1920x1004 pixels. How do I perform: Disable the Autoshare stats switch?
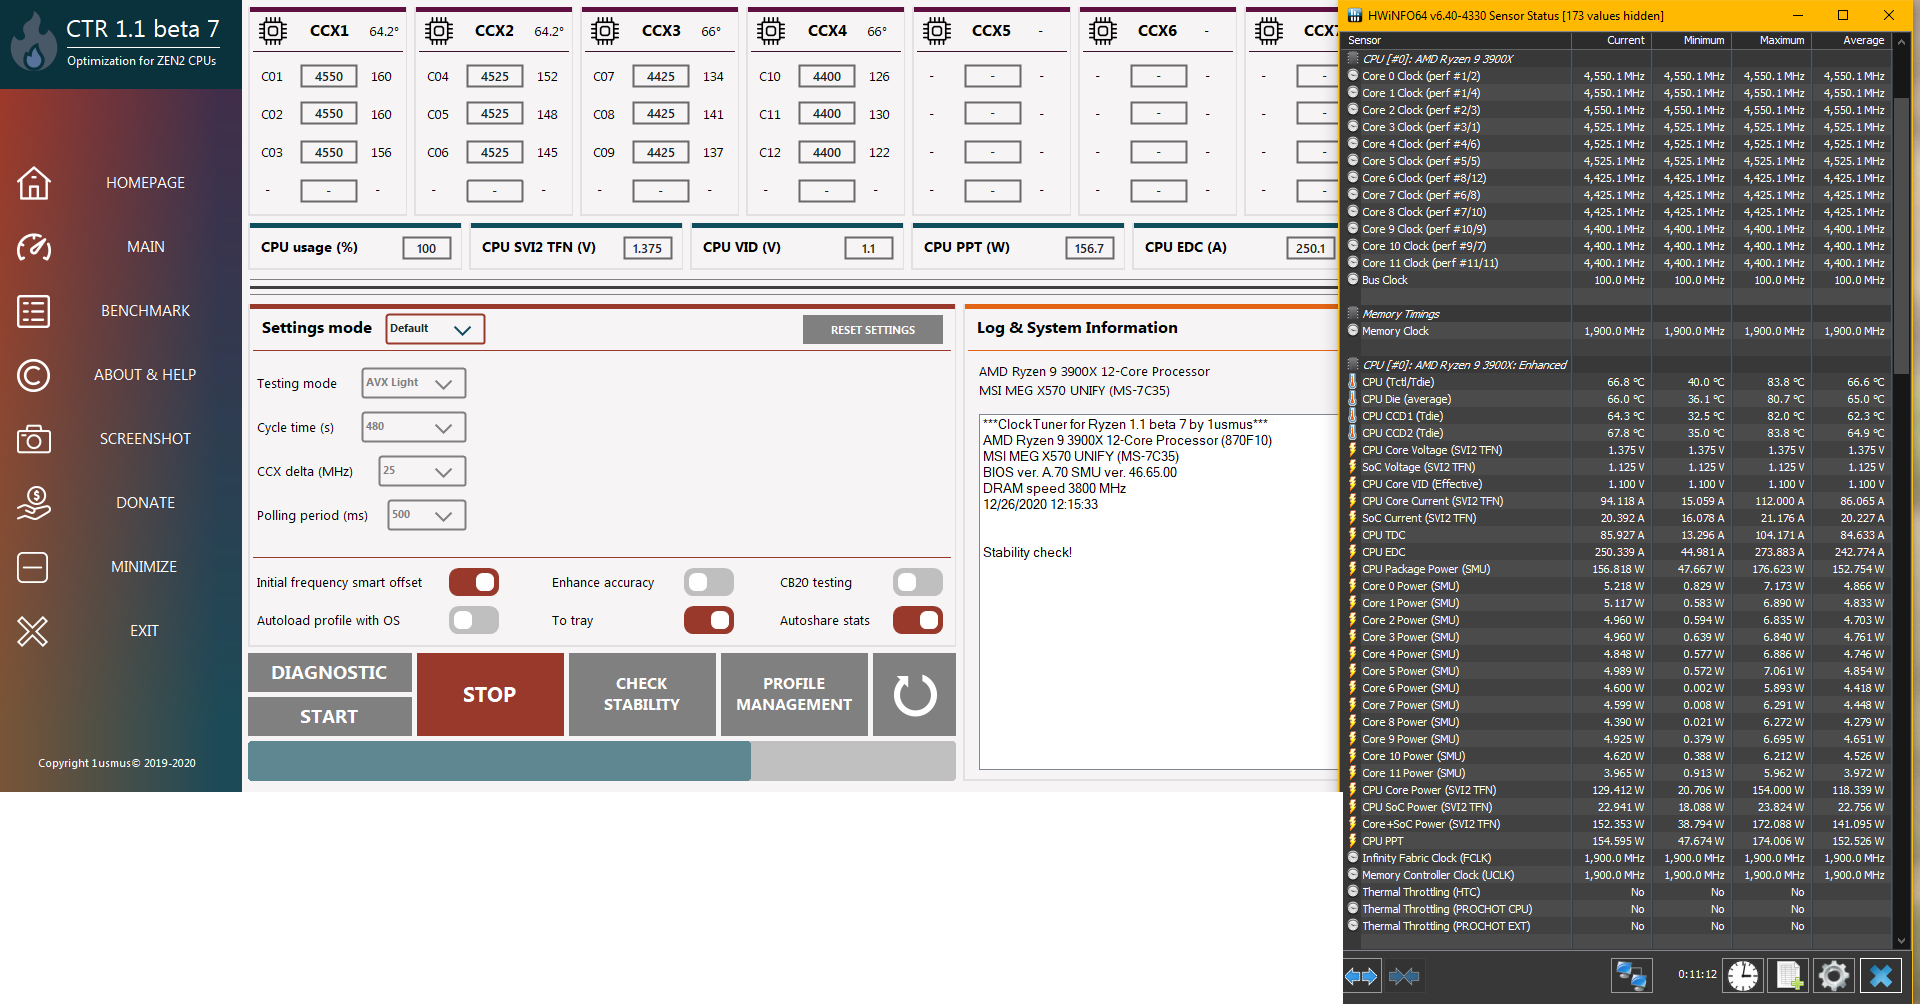[918, 620]
